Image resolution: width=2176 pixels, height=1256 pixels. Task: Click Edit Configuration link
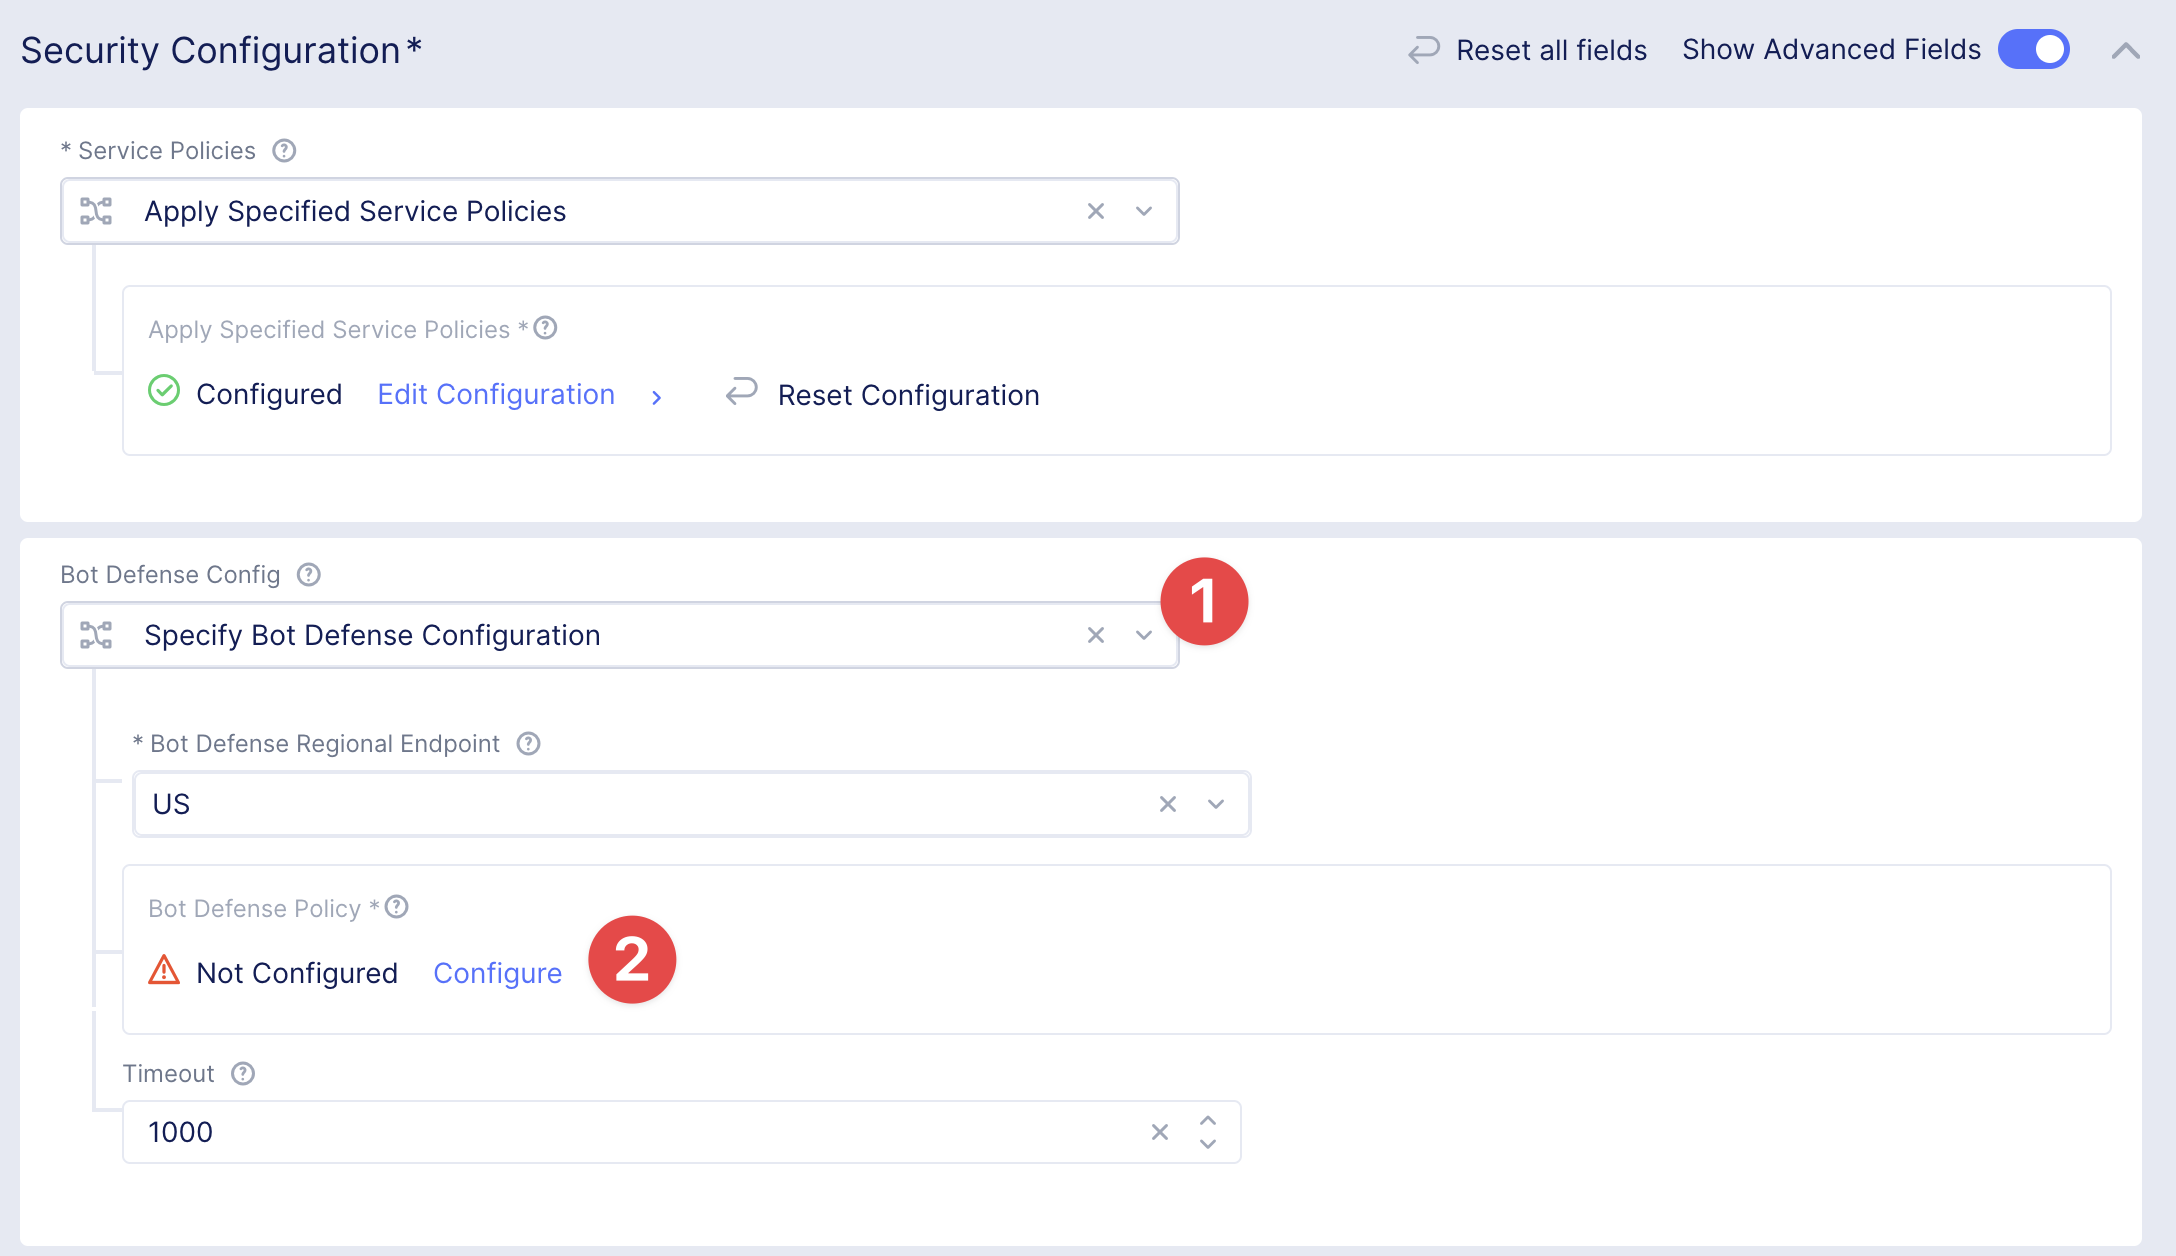496,394
